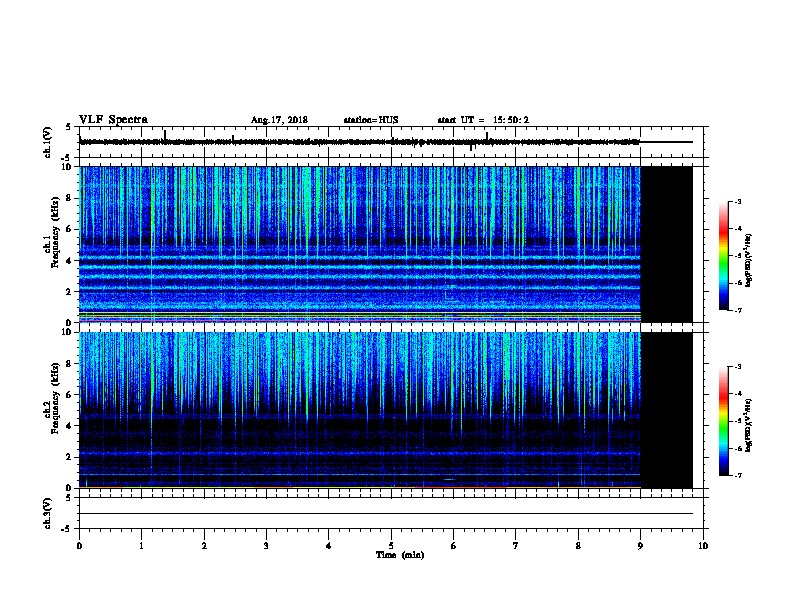Click the ch.1(V) waveform trace panel

[391, 142]
